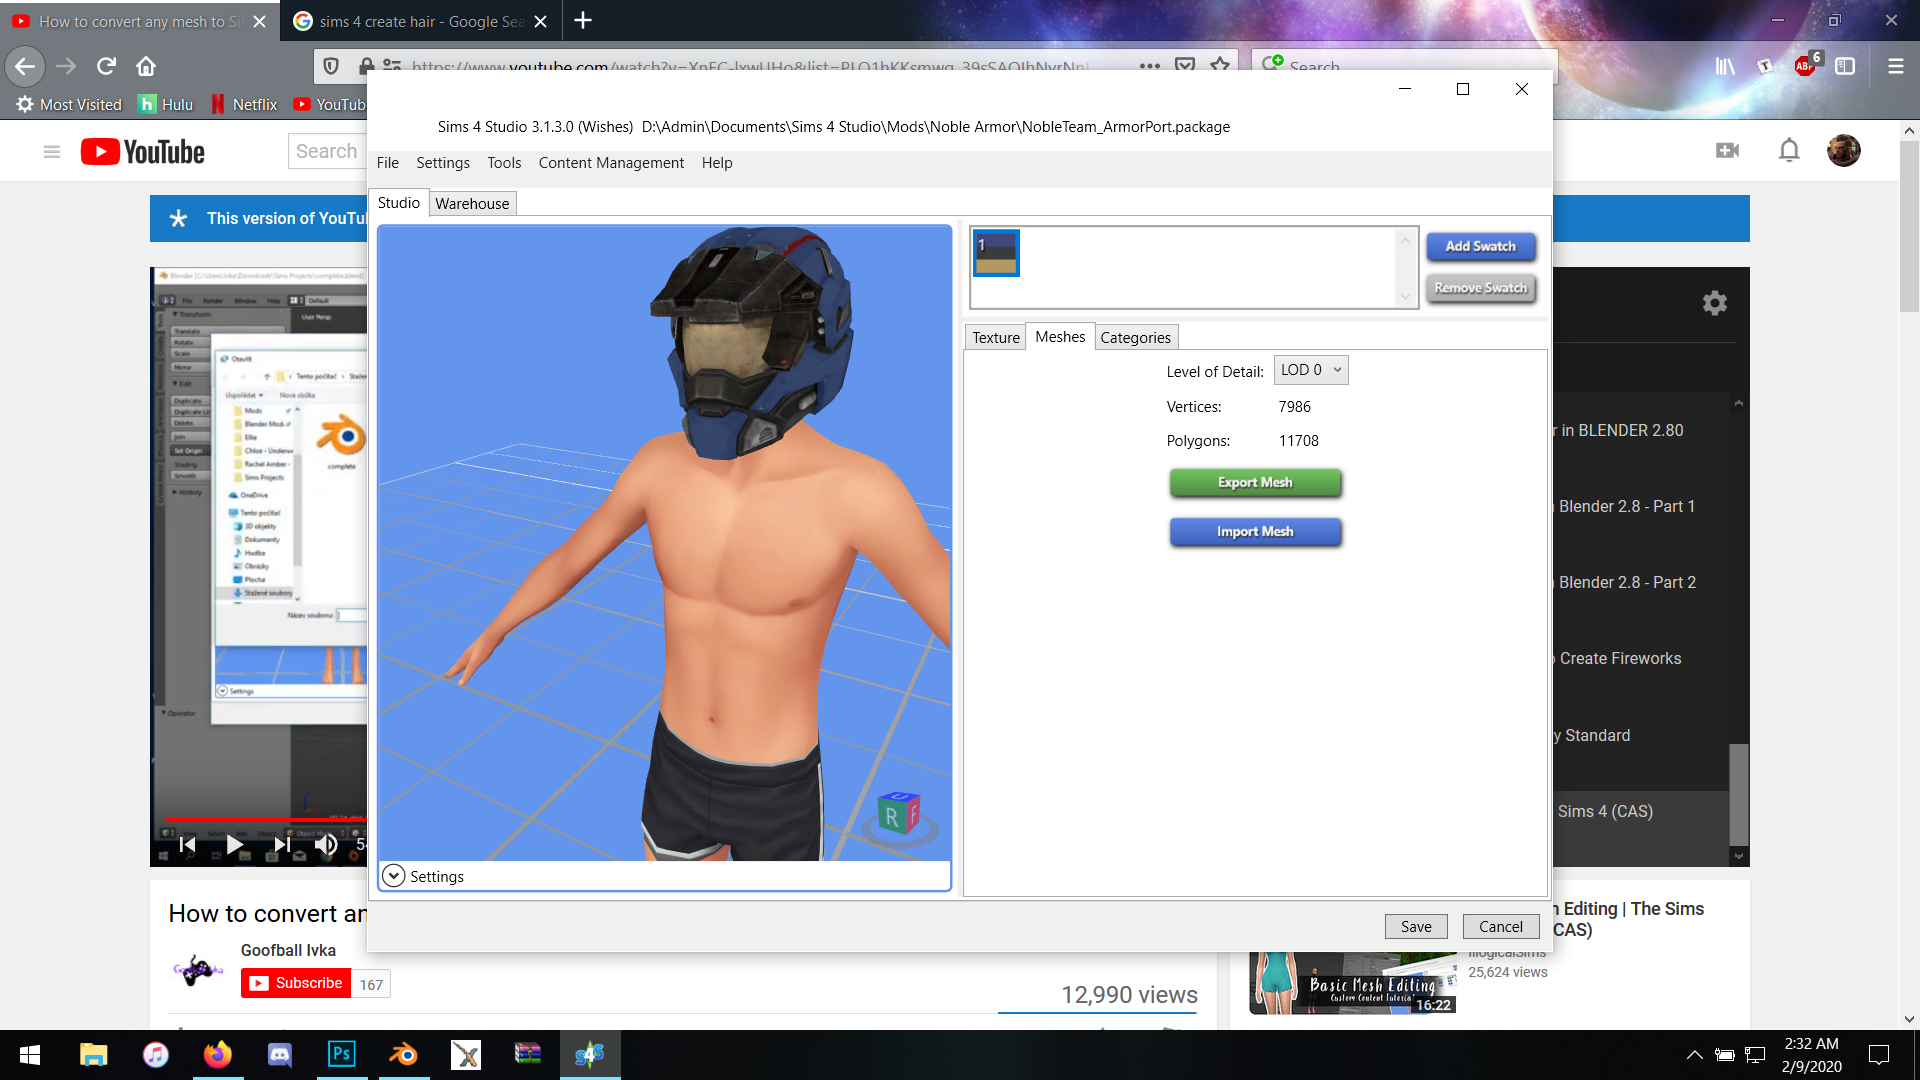
Task: Close the 'How to convert any mesh' tab
Action: (259, 21)
